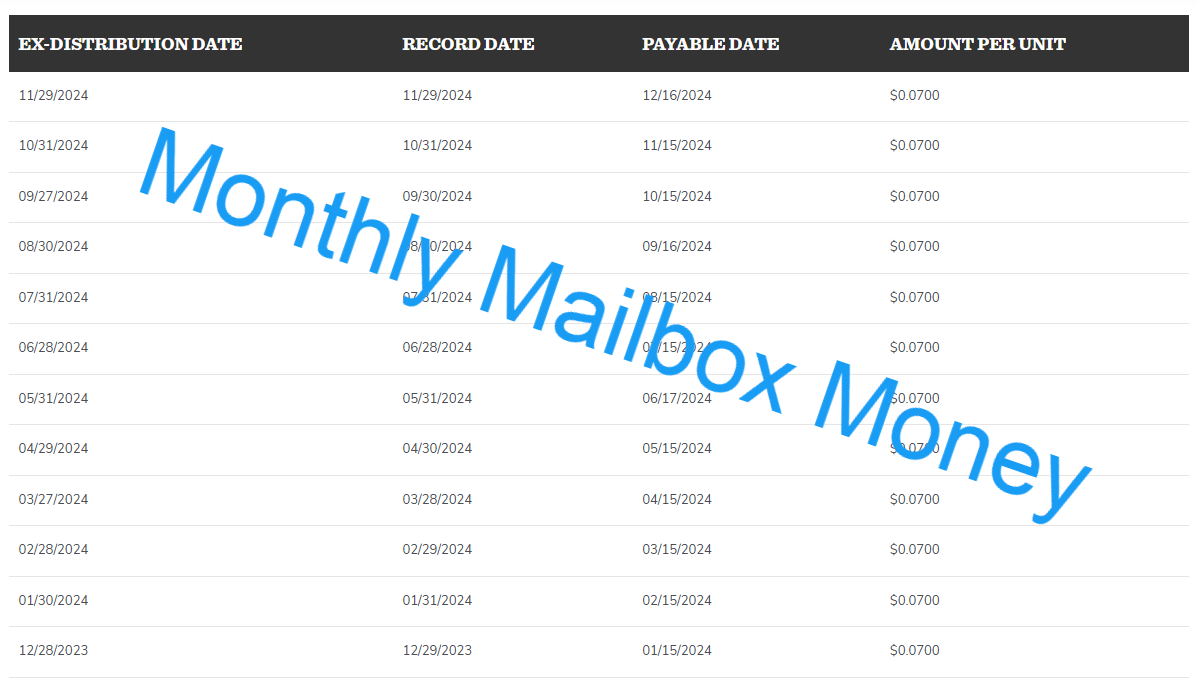The height and width of the screenshot is (687, 1197).
Task: Sort by the EX-DISTRIBUTION DATE column header
Action: [x=130, y=44]
